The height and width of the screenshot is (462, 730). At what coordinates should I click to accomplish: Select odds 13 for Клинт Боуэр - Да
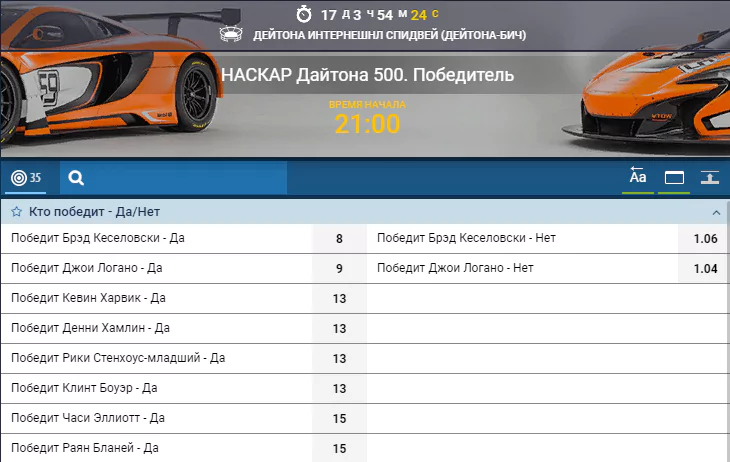point(339,388)
